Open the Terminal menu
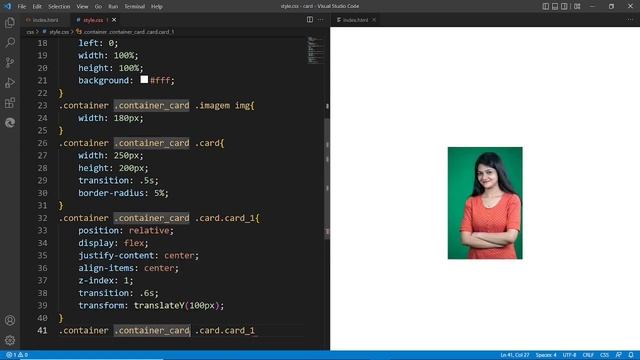Viewport: 640px width, 360px height. [x=135, y=7]
